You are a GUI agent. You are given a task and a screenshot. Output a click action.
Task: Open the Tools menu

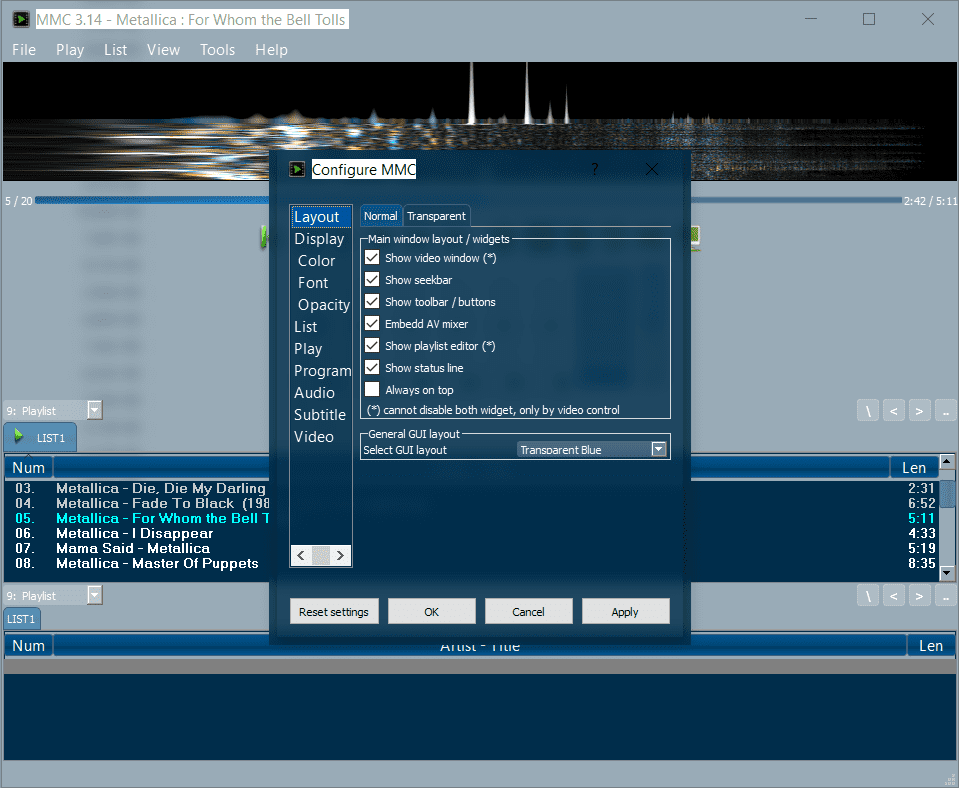point(217,50)
